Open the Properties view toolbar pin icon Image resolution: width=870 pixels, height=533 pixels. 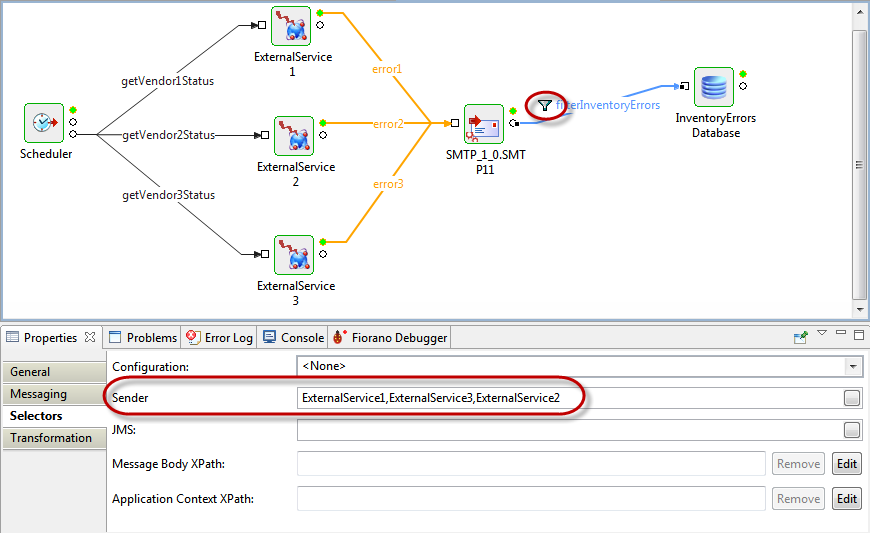click(x=800, y=338)
